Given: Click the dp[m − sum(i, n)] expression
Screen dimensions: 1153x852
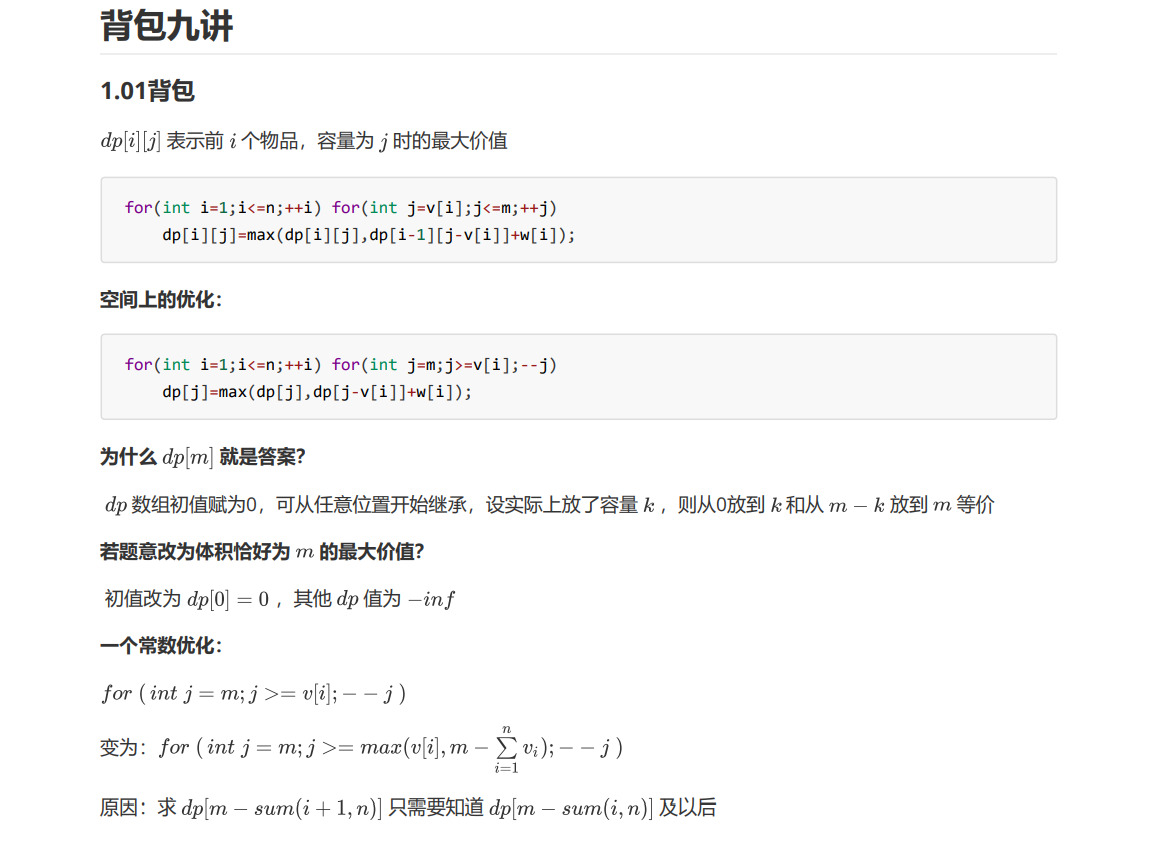Looking at the screenshot, I should coord(571,809).
